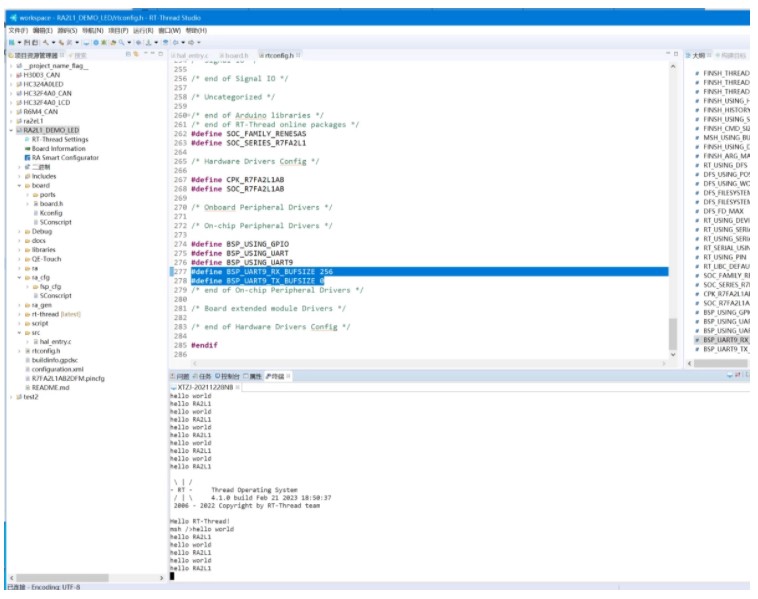This screenshot has width=758, height=599.
Task: Expand the R6M4_CAN project
Action: (x=11, y=112)
